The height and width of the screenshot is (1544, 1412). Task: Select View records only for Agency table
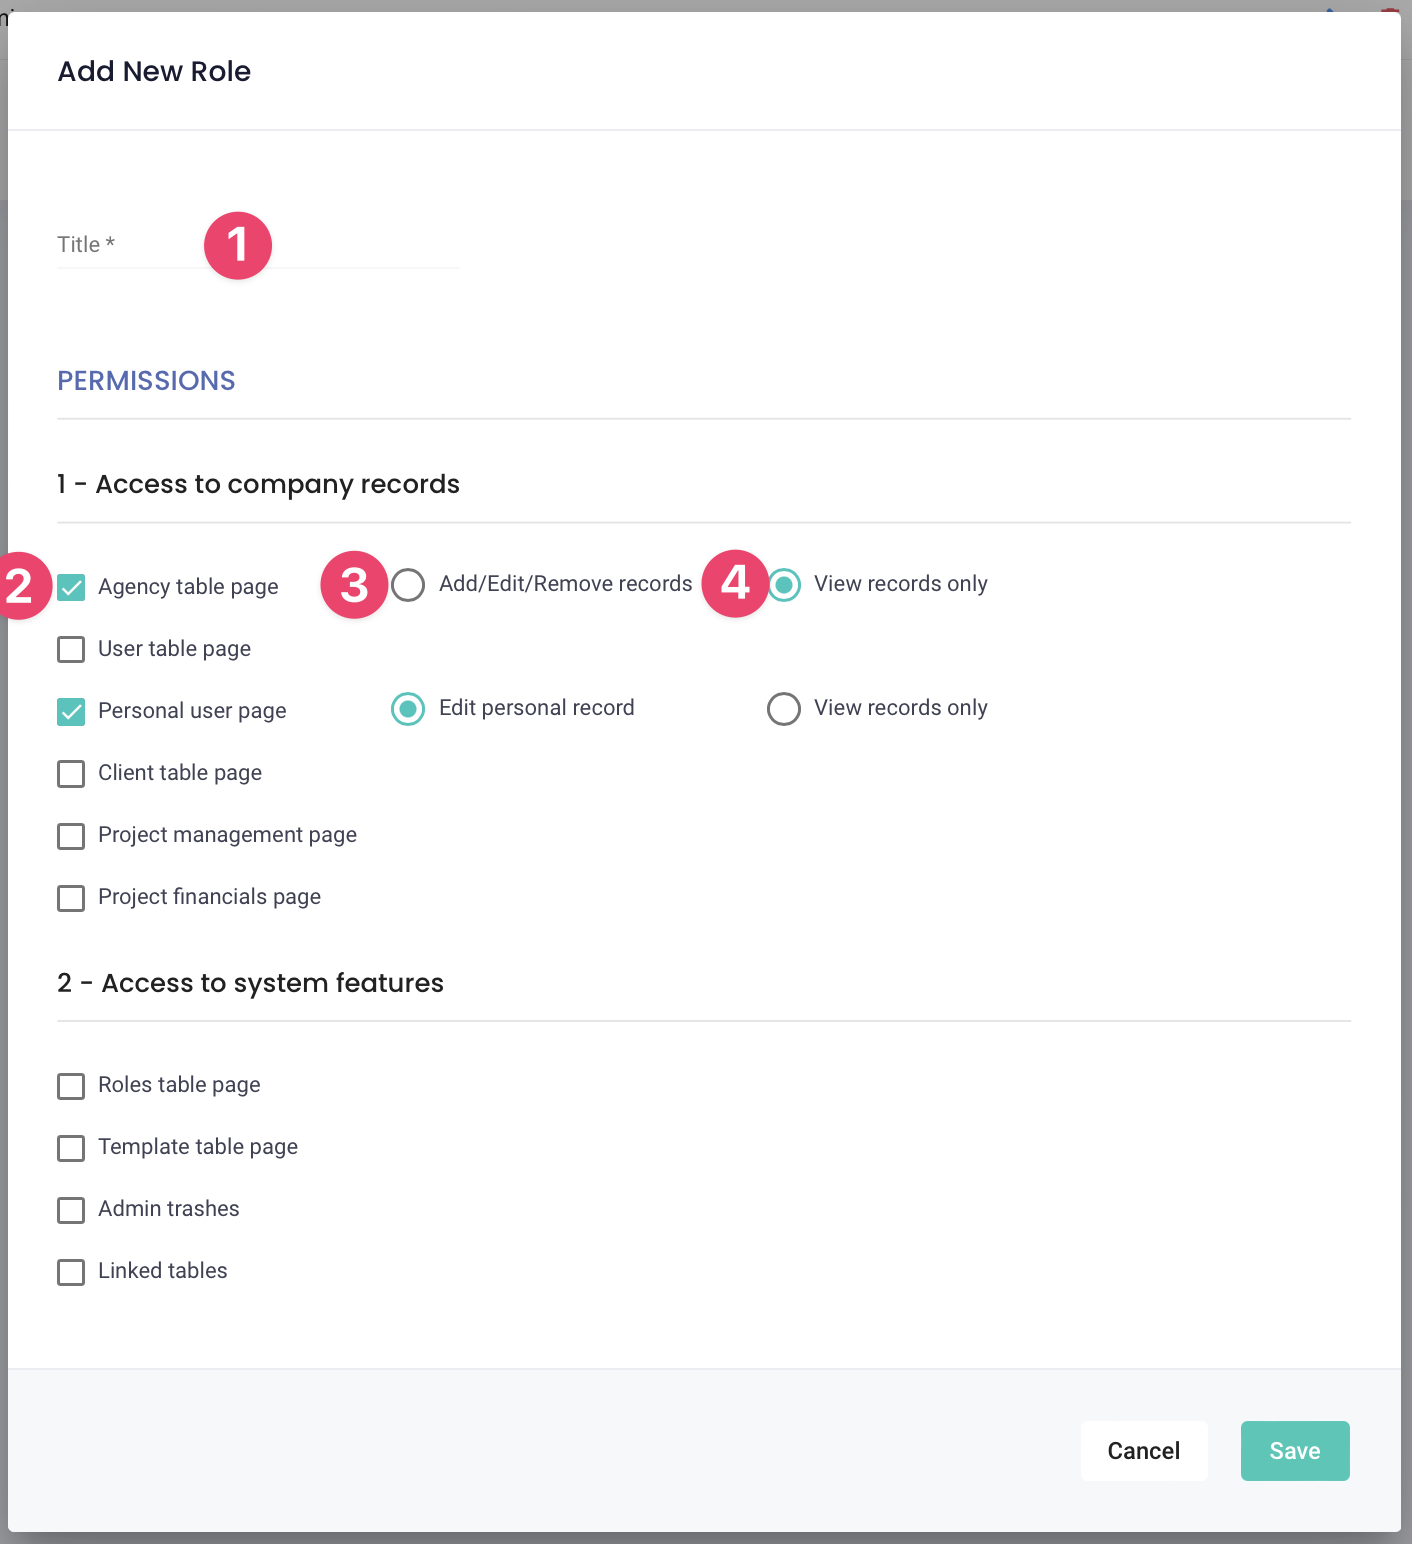pyautogui.click(x=784, y=584)
